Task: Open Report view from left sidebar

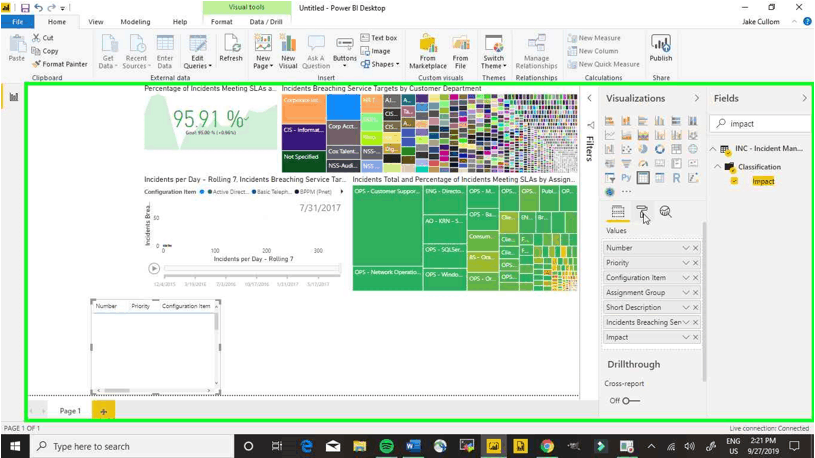Action: click(14, 97)
